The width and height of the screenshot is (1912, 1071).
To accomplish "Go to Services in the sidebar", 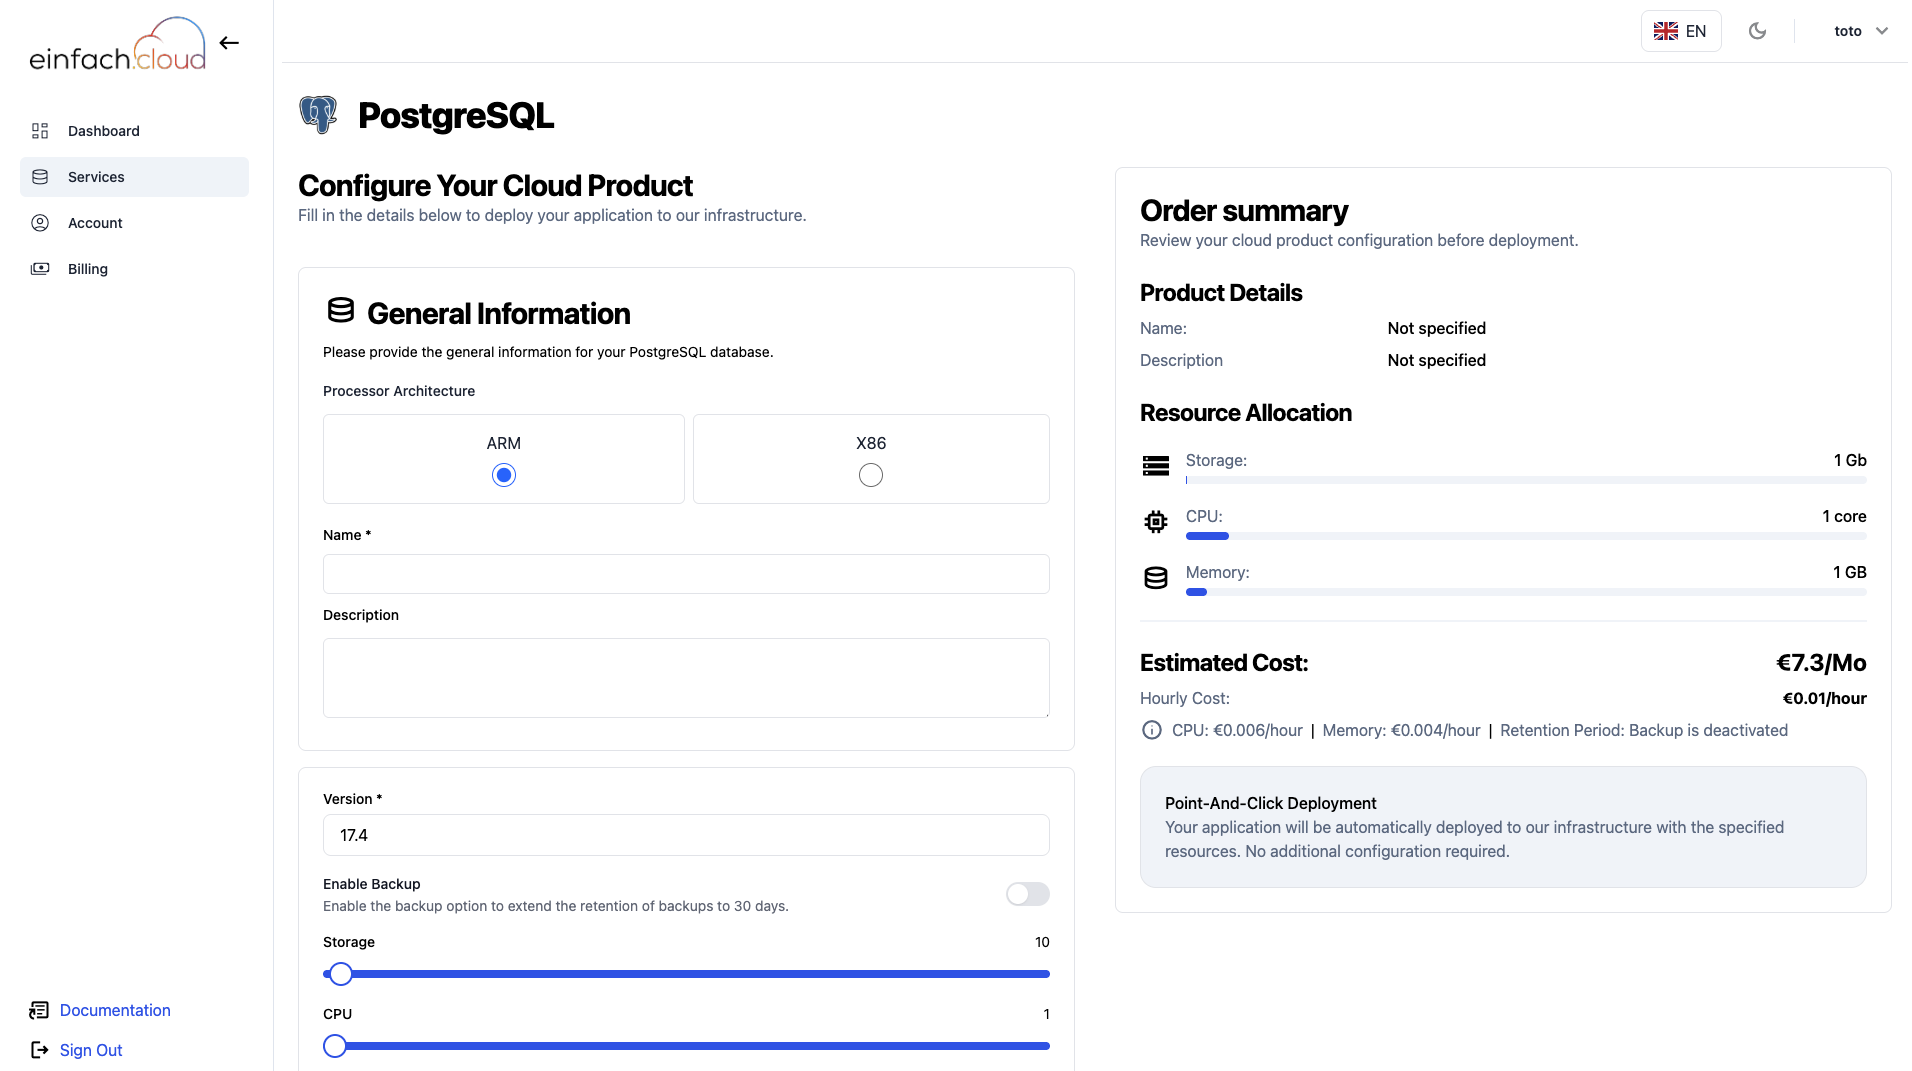I will click(x=96, y=177).
